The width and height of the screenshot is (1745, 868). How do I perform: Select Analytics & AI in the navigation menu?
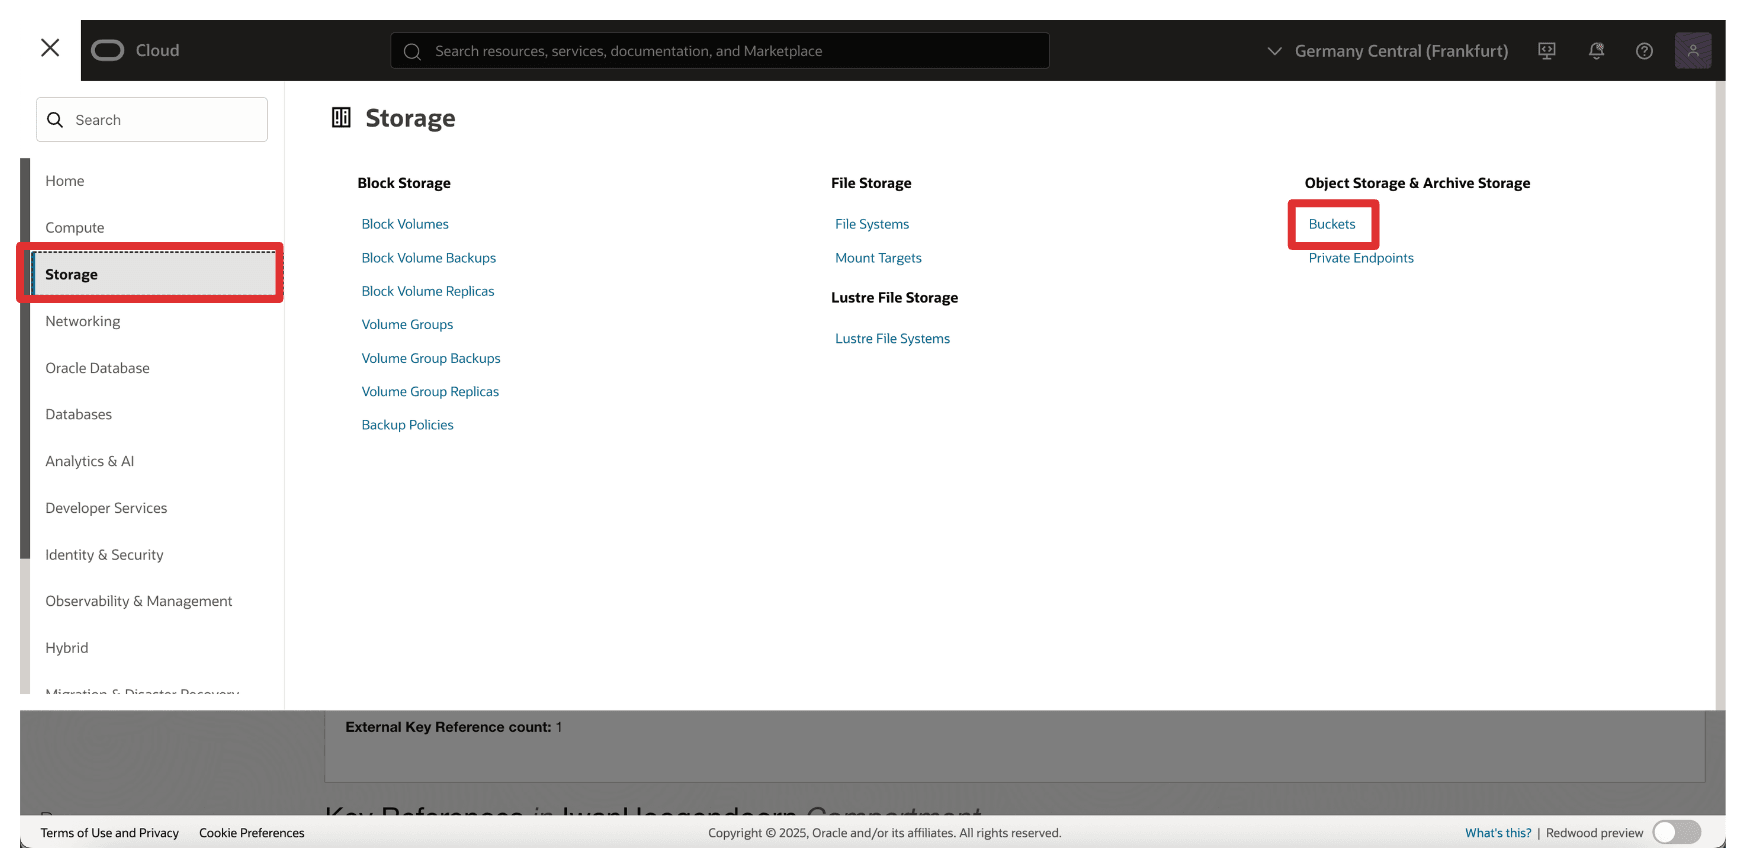(x=90, y=461)
